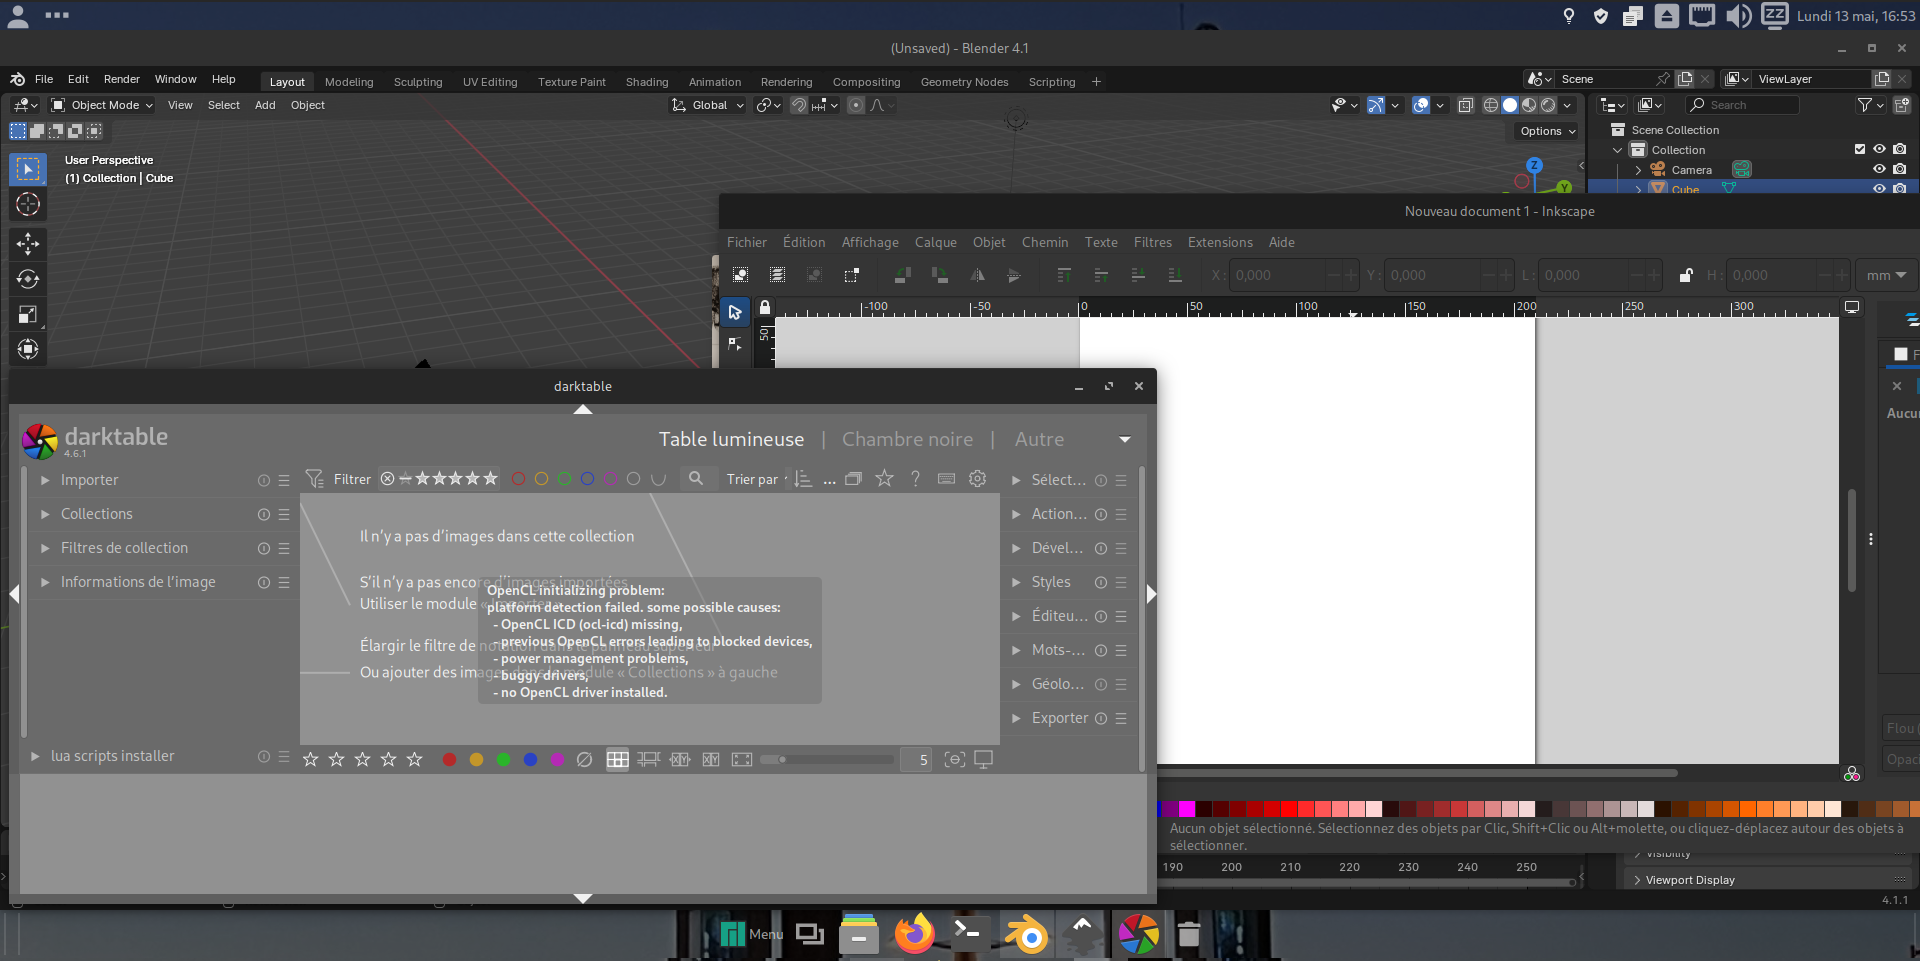Lower selection to bottom in Inkscape
This screenshot has height=961, width=1920.
[1175, 275]
